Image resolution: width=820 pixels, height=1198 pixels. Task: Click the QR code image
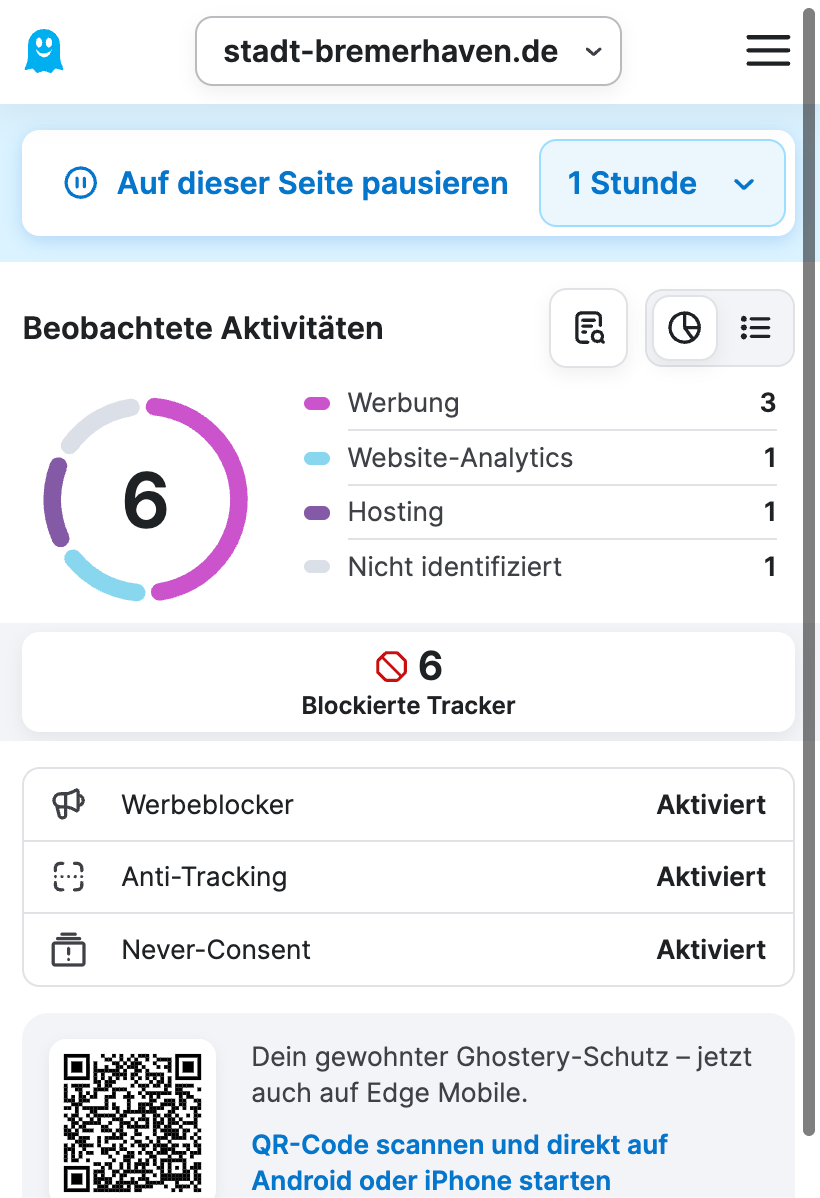[x=132, y=1120]
